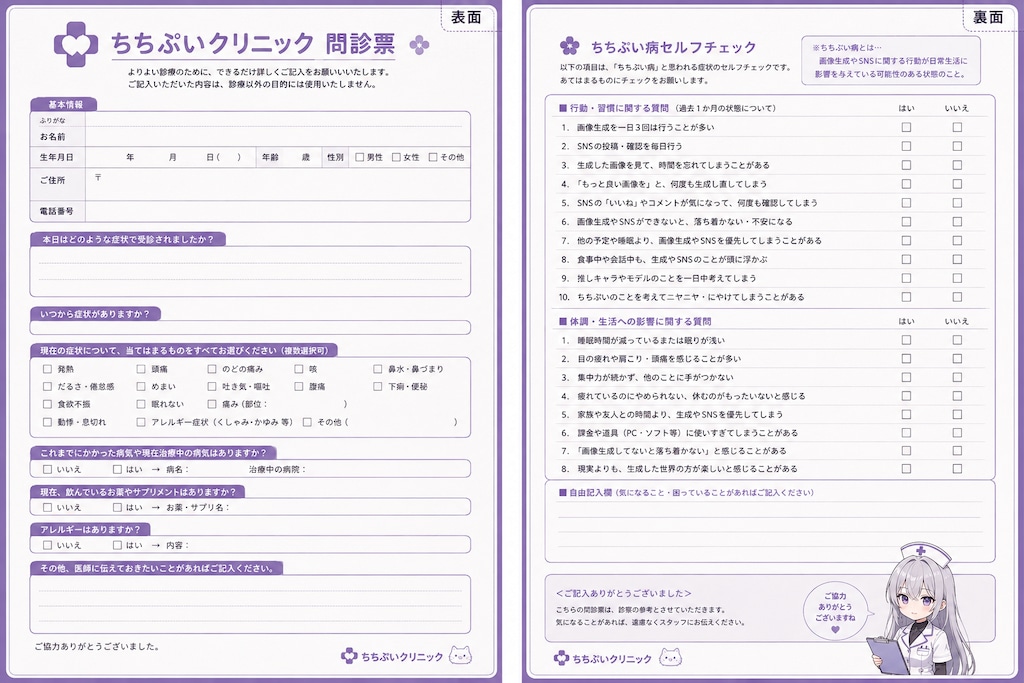Click the flower icon before ちちぷい病セルフチェック
Screen dimensions: 1024x683
(569, 46)
